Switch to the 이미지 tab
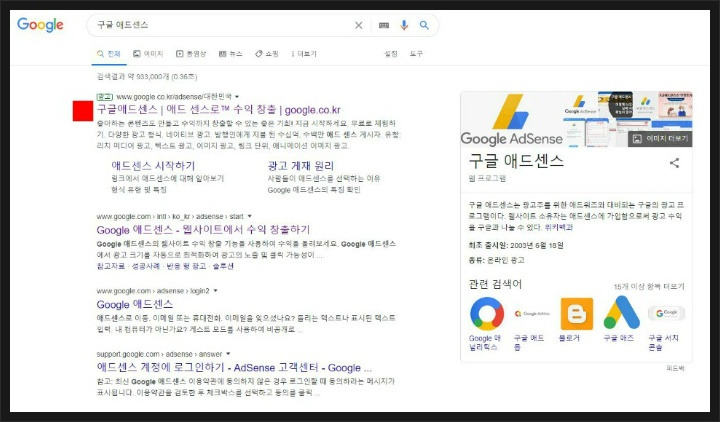Screen dimensions: 720x422 (x=148, y=54)
